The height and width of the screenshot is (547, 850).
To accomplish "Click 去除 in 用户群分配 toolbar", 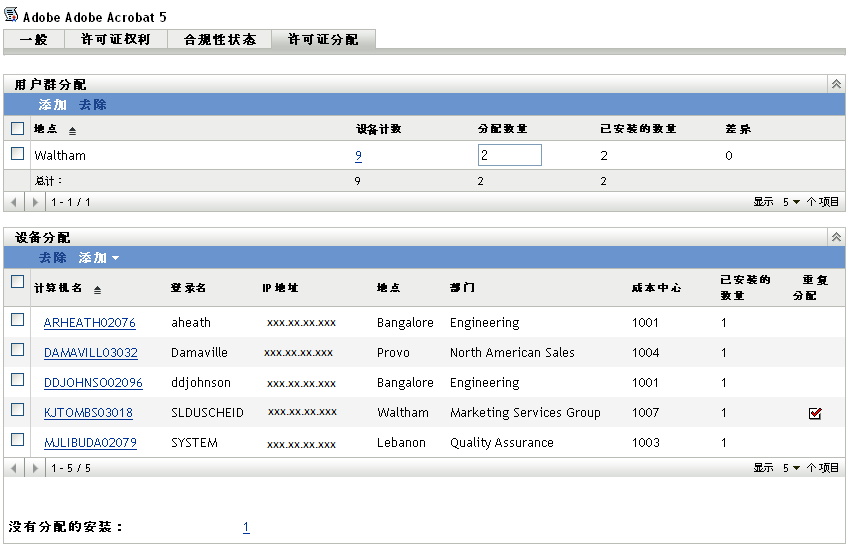I will click(93, 105).
